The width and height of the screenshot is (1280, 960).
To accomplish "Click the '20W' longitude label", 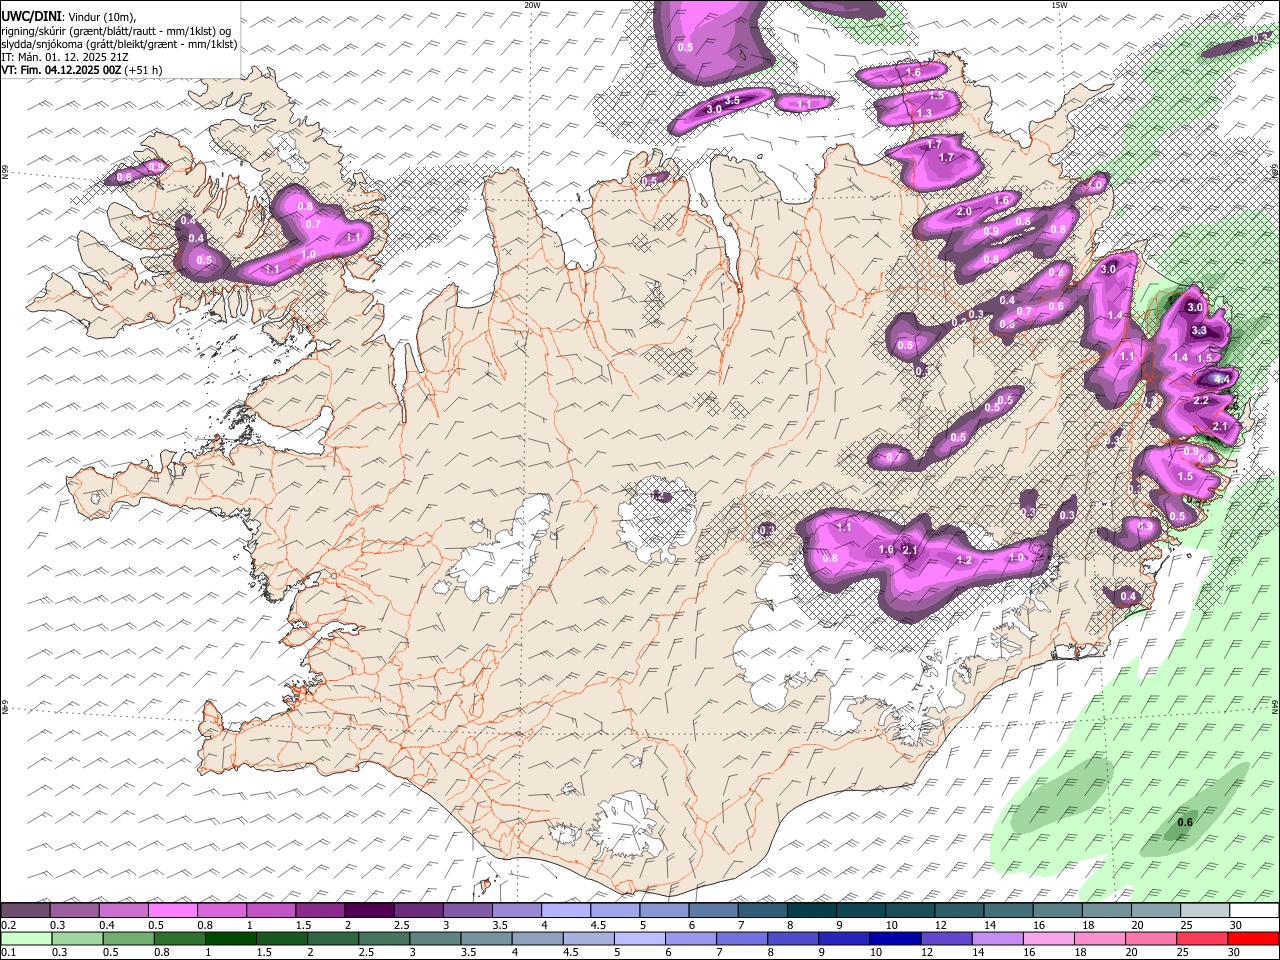I will click(532, 5).
